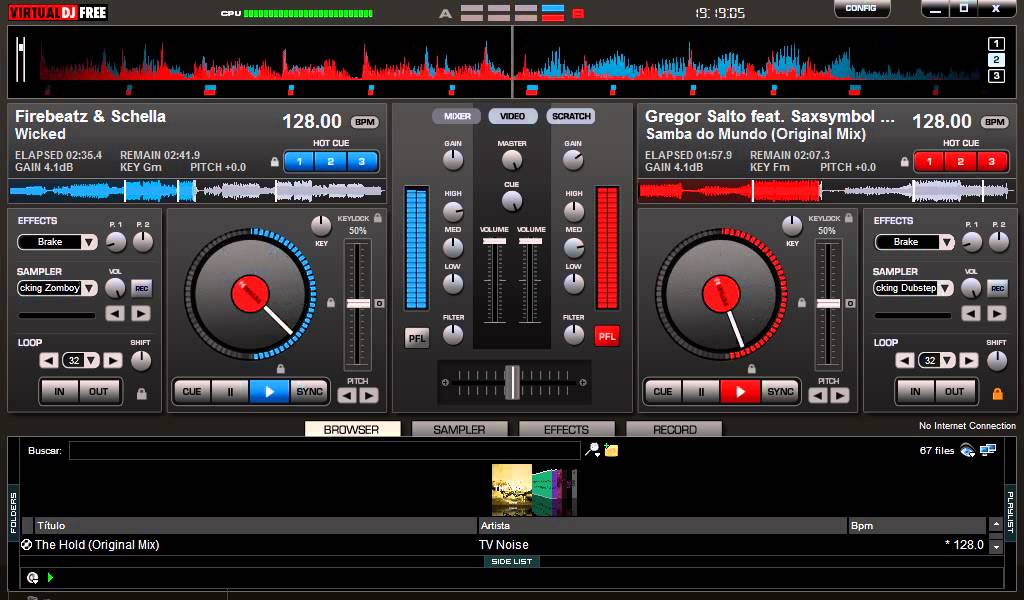Screen dimensions: 1024x600
Task: Halve loop length on right deck
Action: point(904,360)
